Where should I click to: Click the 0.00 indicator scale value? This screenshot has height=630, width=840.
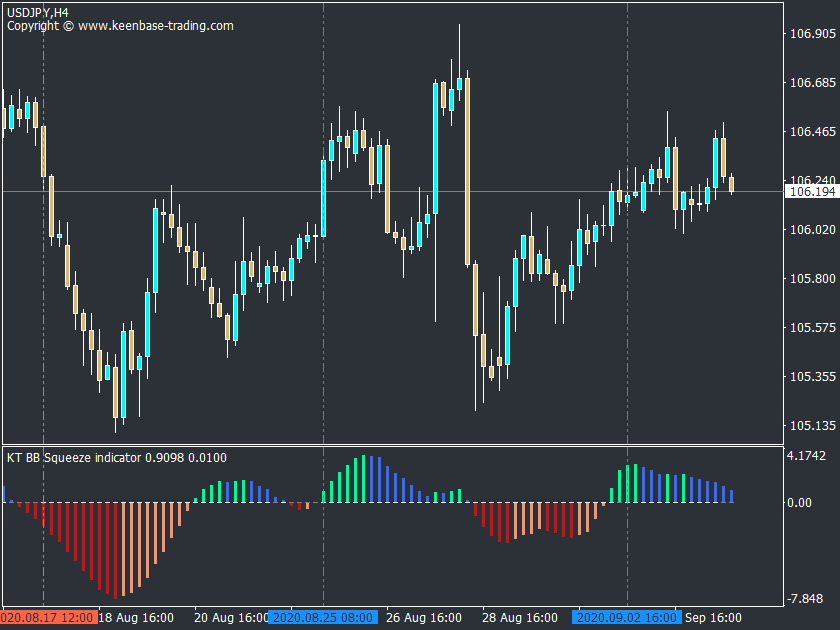pyautogui.click(x=799, y=502)
